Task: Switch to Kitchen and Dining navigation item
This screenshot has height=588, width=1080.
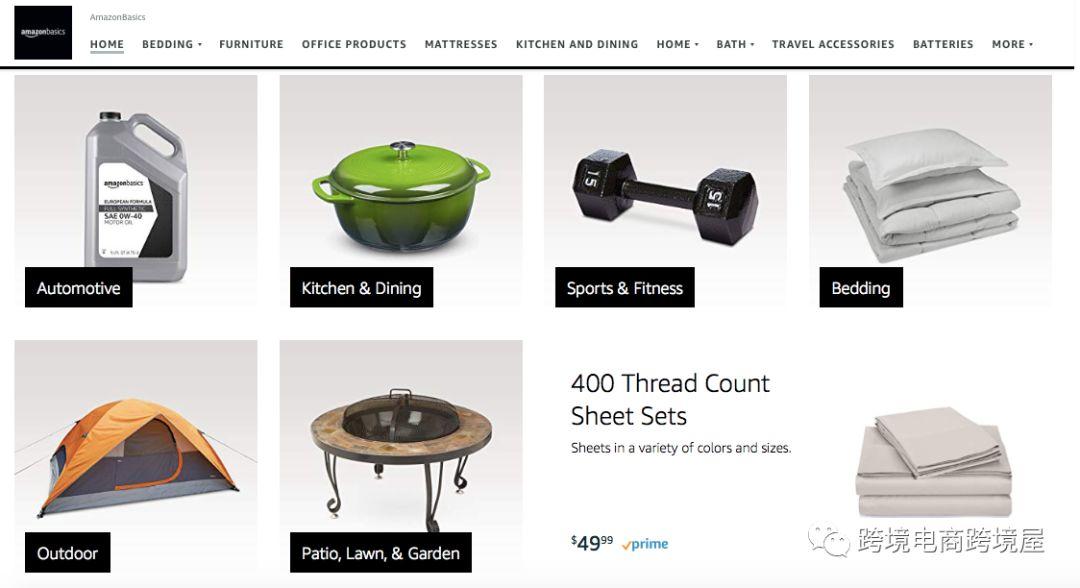Action: pos(577,44)
